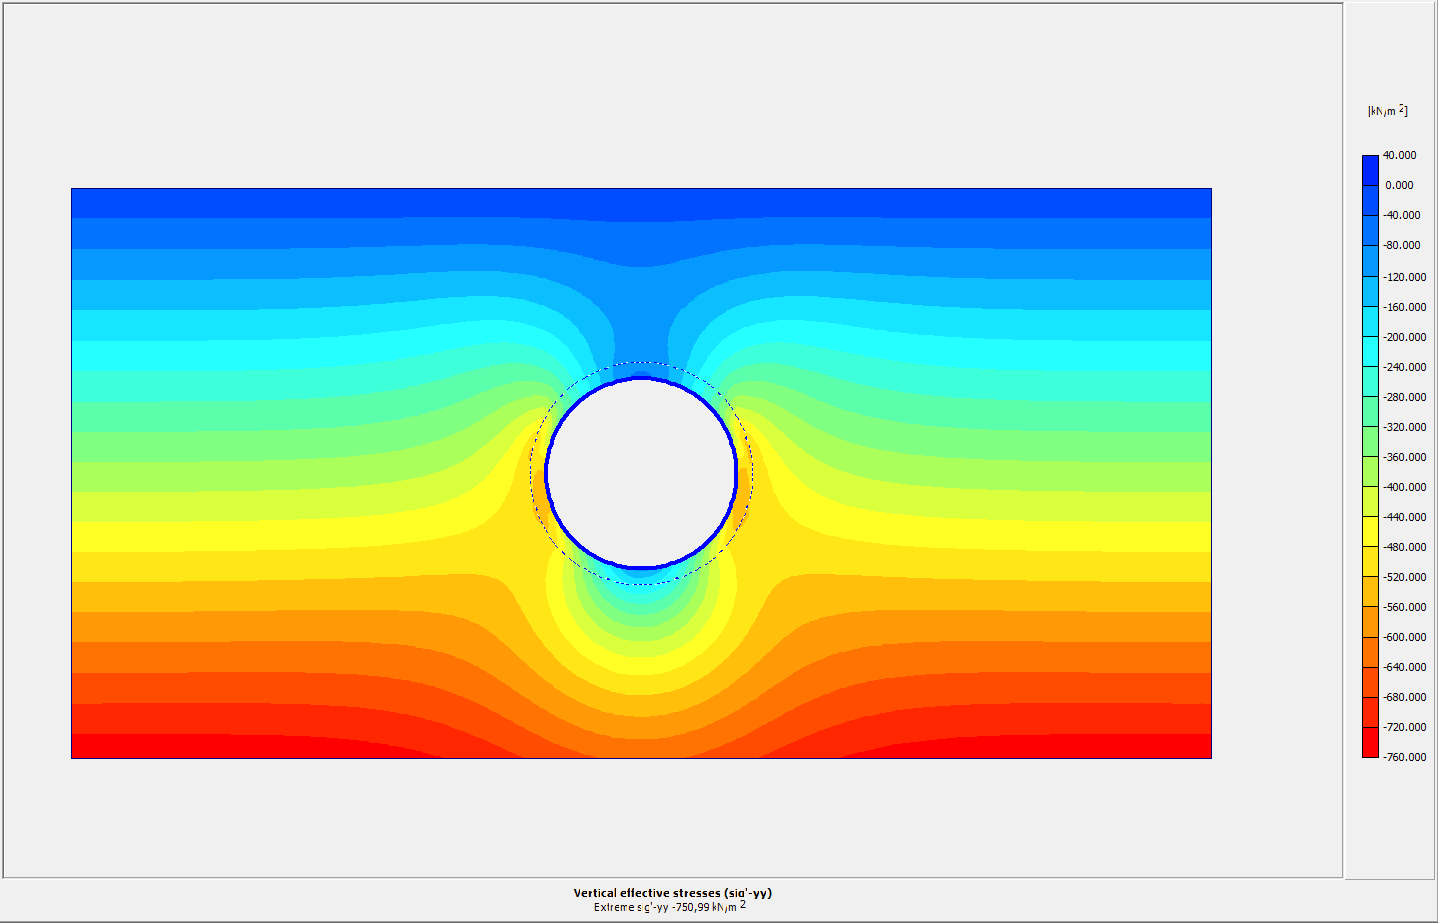The image size is (1438, 923).
Task: Select the -400.000 legend label
Action: (x=1404, y=487)
